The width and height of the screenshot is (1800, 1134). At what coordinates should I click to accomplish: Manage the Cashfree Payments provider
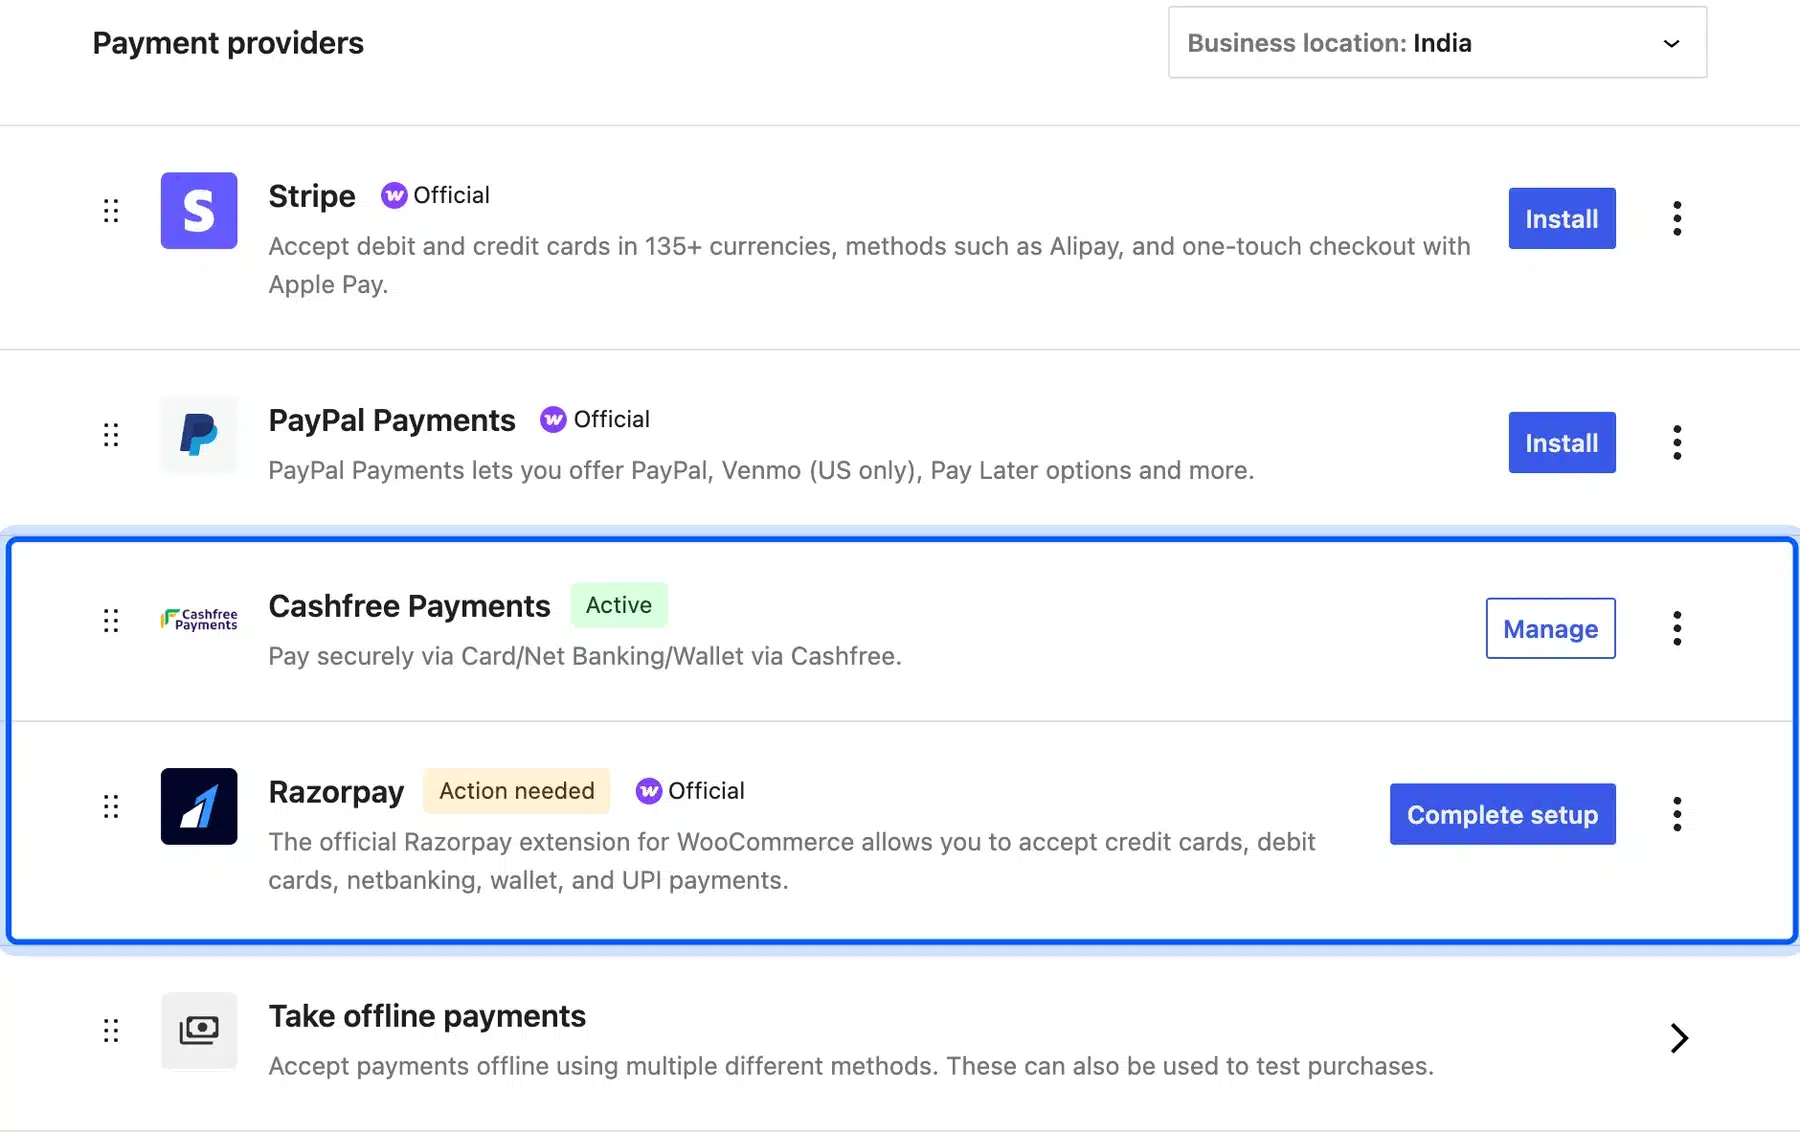coord(1550,628)
